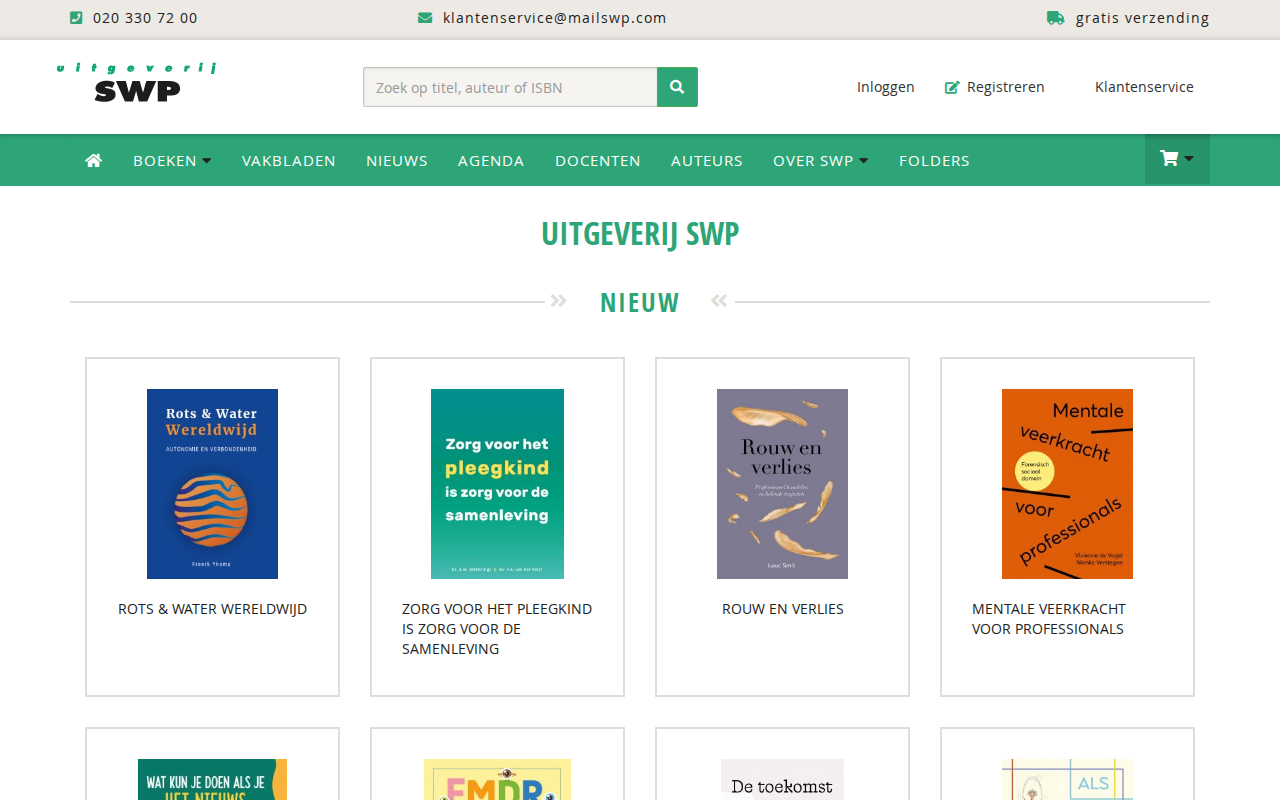The image size is (1280, 800).
Task: Open the Vakbladen menu item
Action: pos(289,160)
